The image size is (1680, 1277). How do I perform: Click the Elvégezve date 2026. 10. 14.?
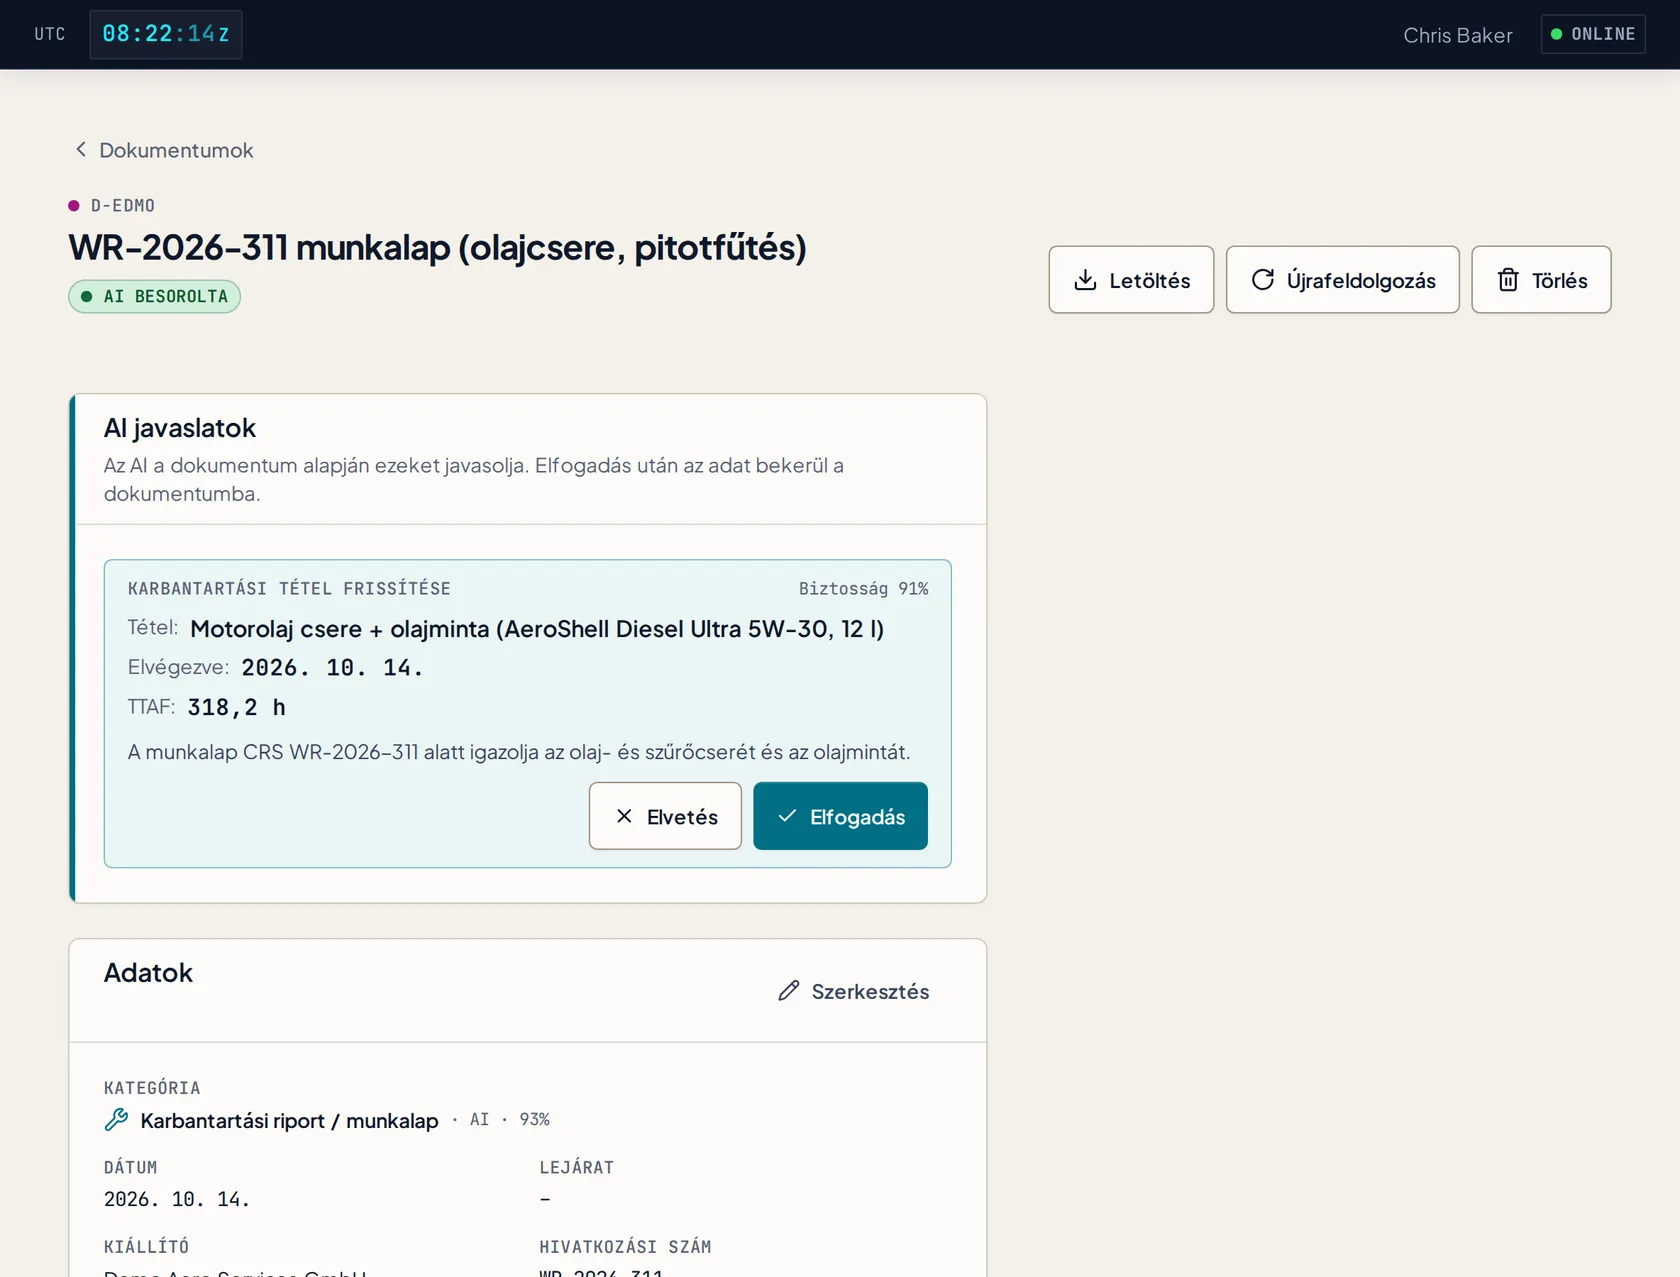pos(332,668)
